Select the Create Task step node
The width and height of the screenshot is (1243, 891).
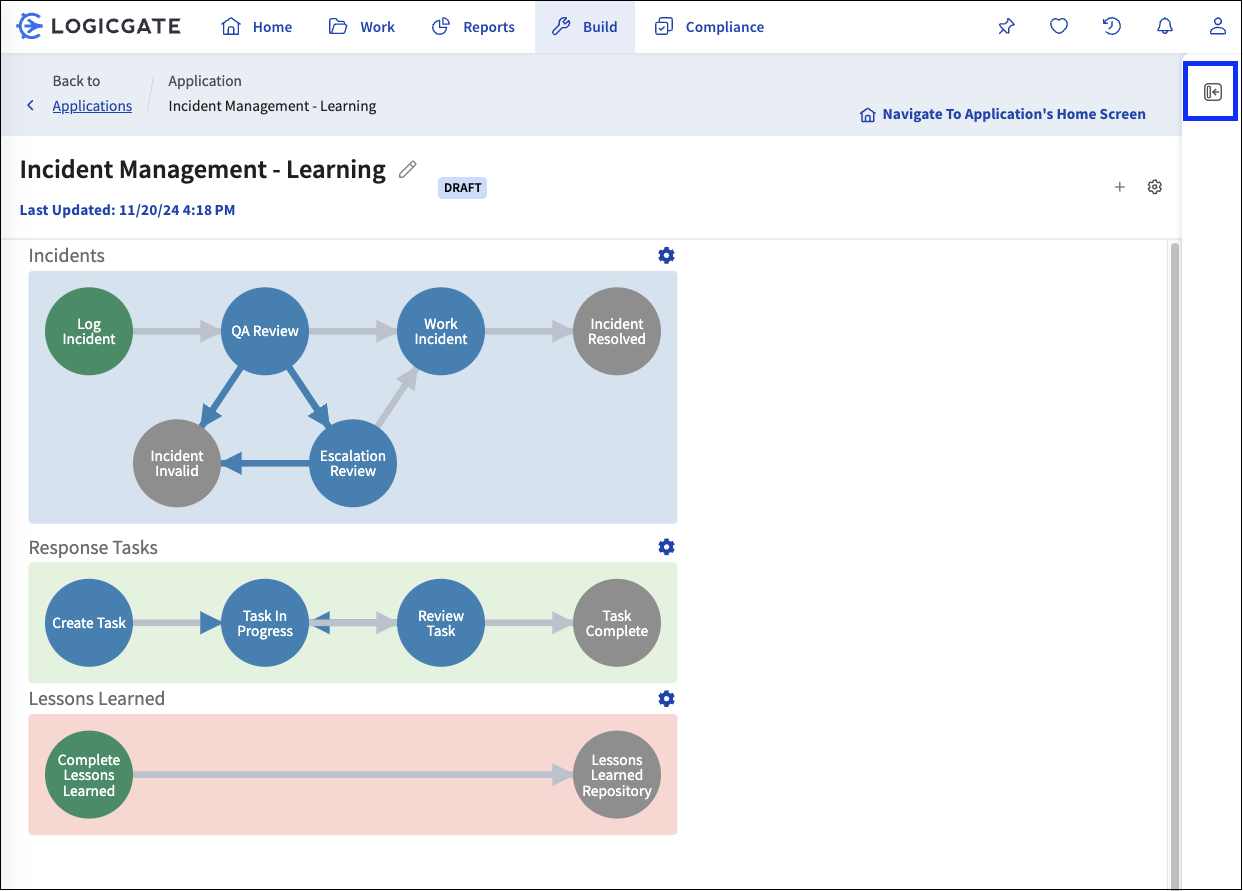tap(89, 623)
